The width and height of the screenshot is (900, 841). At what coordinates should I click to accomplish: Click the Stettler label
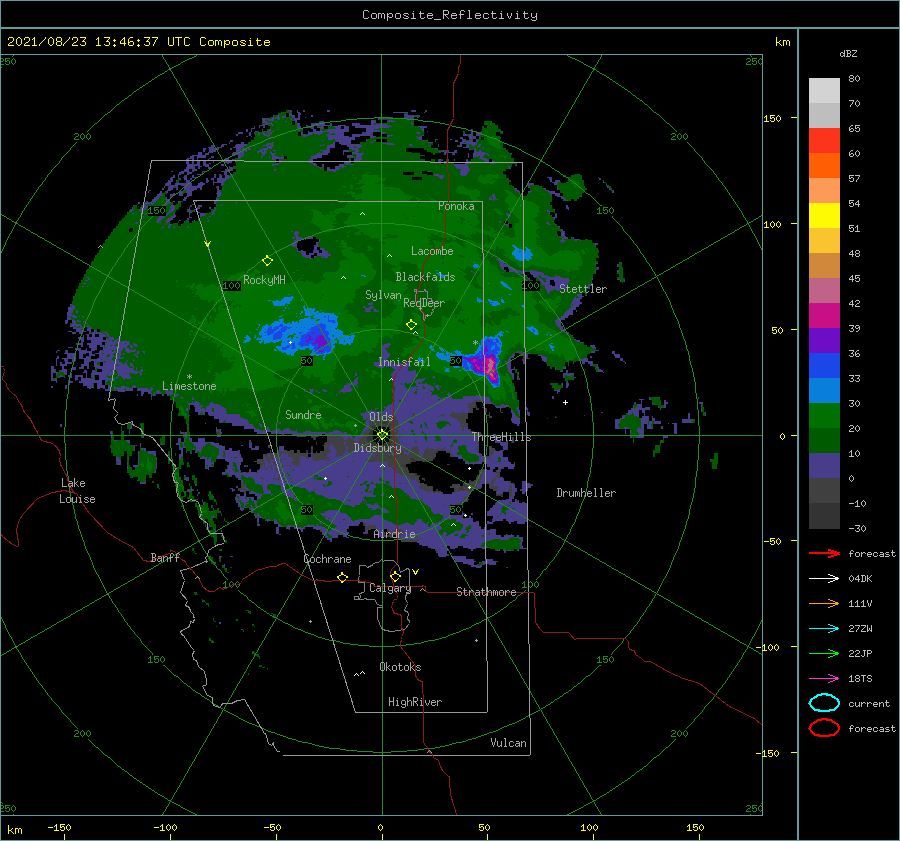click(583, 289)
